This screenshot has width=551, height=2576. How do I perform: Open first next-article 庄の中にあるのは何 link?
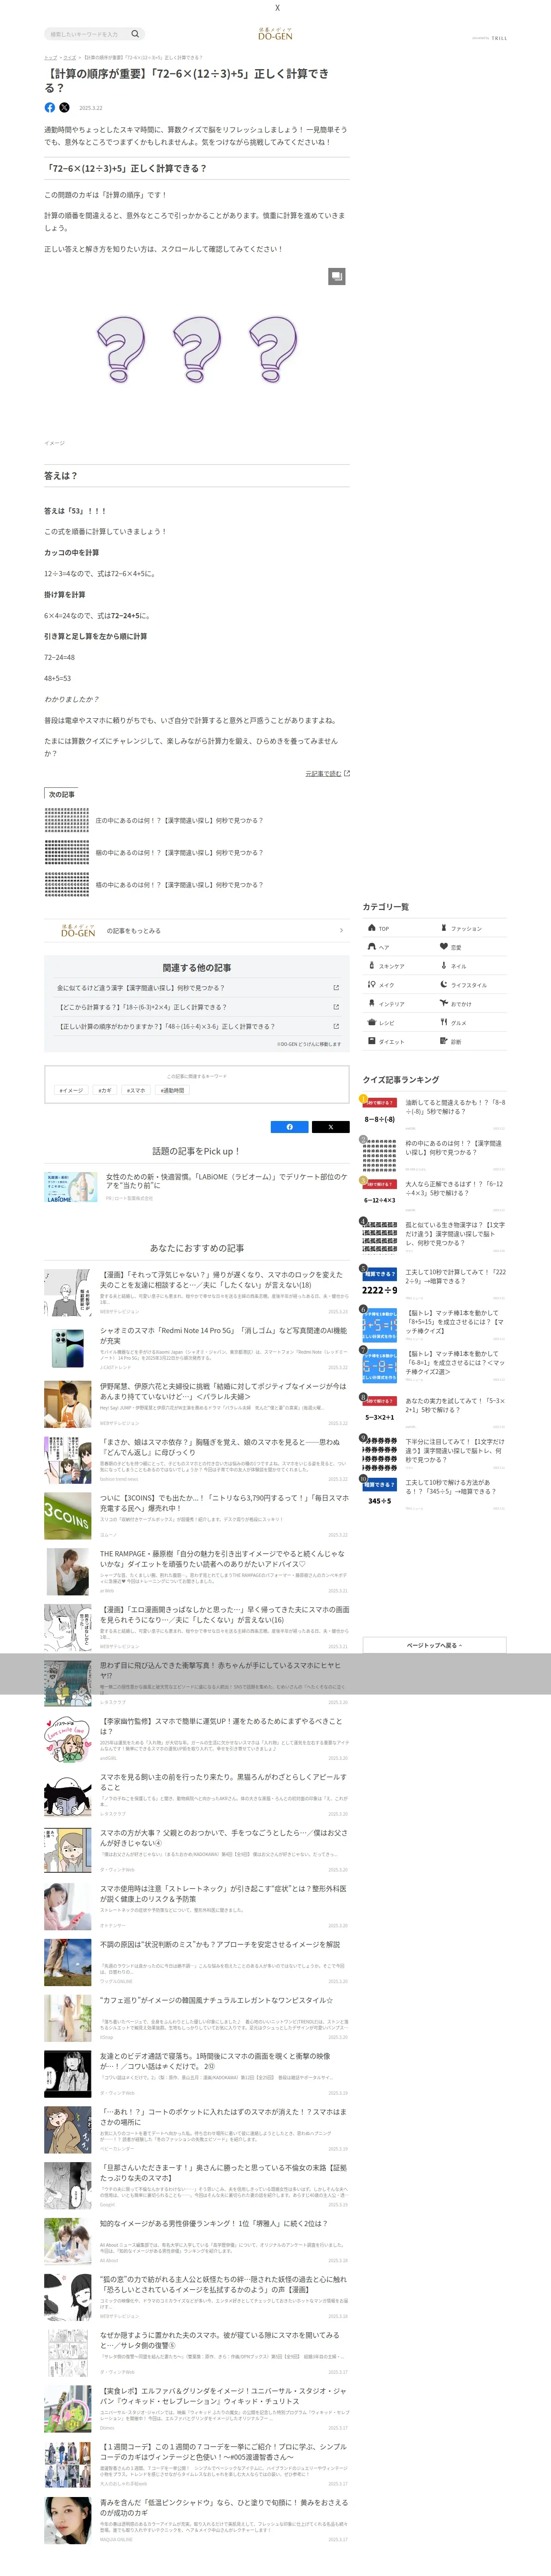[x=179, y=820]
